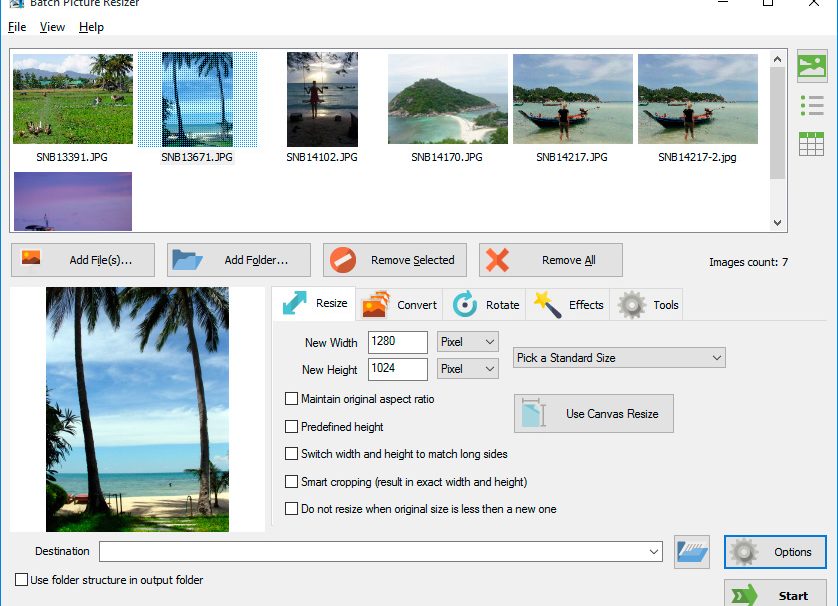Click the Add Folder button
The height and width of the screenshot is (606, 838).
(239, 260)
